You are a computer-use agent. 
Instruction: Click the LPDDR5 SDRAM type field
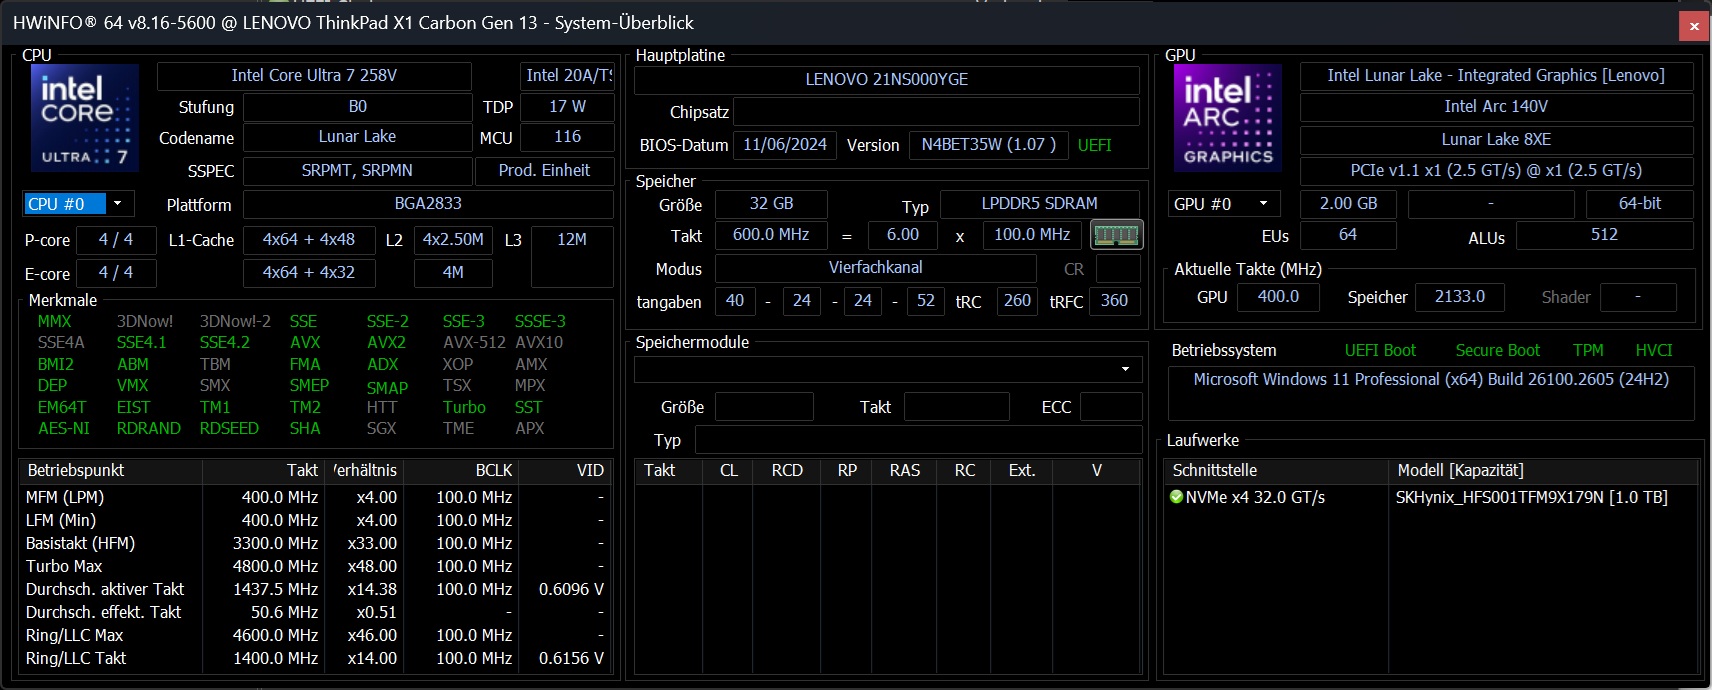click(x=1039, y=204)
